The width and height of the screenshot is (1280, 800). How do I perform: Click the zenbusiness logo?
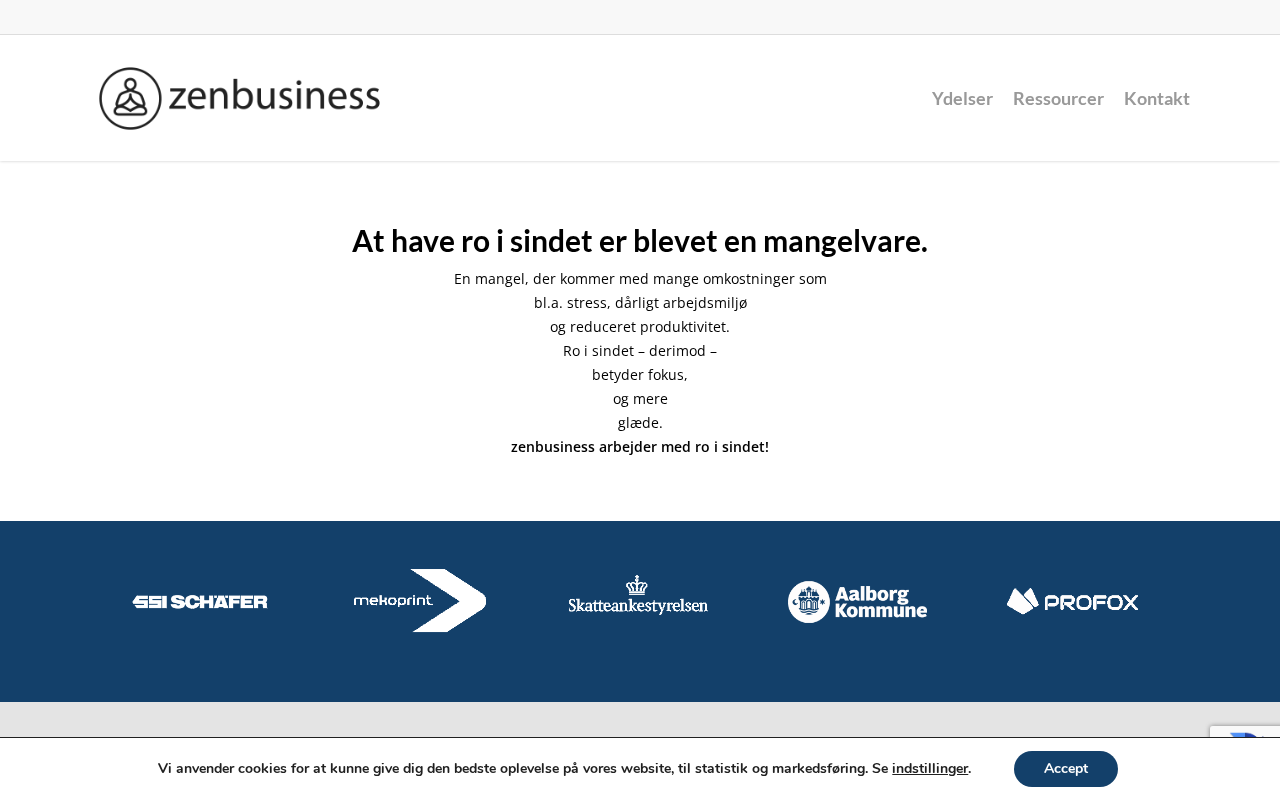point(240,98)
